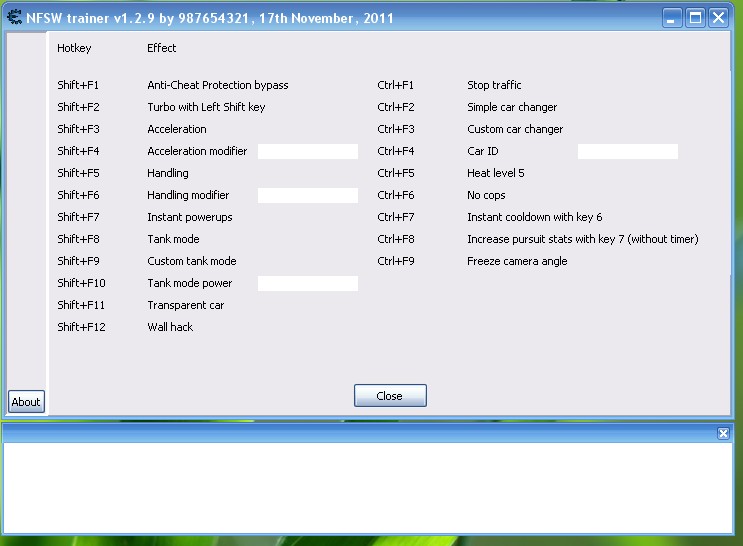Click the Effect column header
Viewport: 743px width, 546px height.
coord(162,48)
